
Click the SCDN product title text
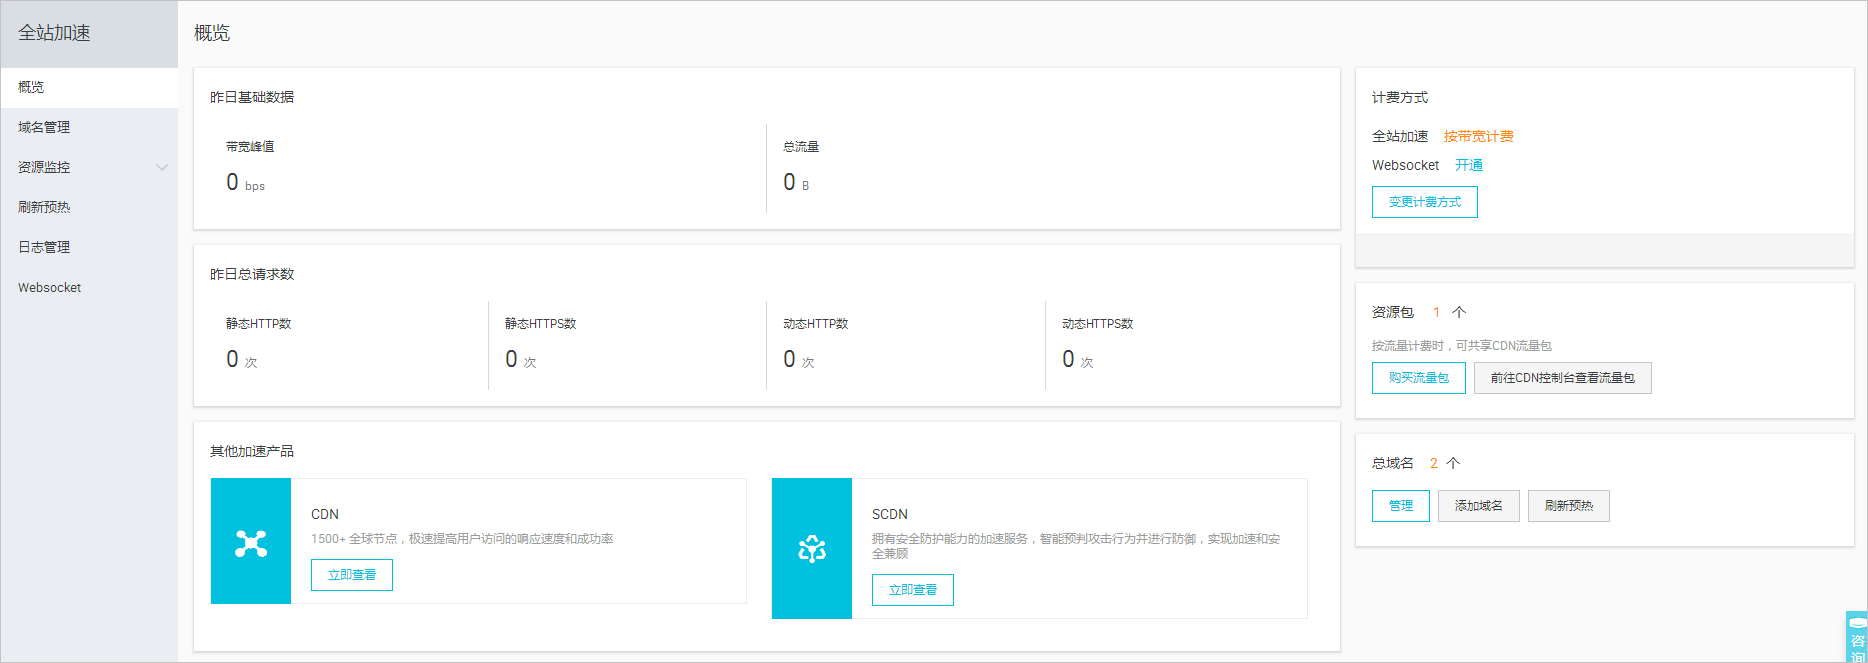point(890,514)
